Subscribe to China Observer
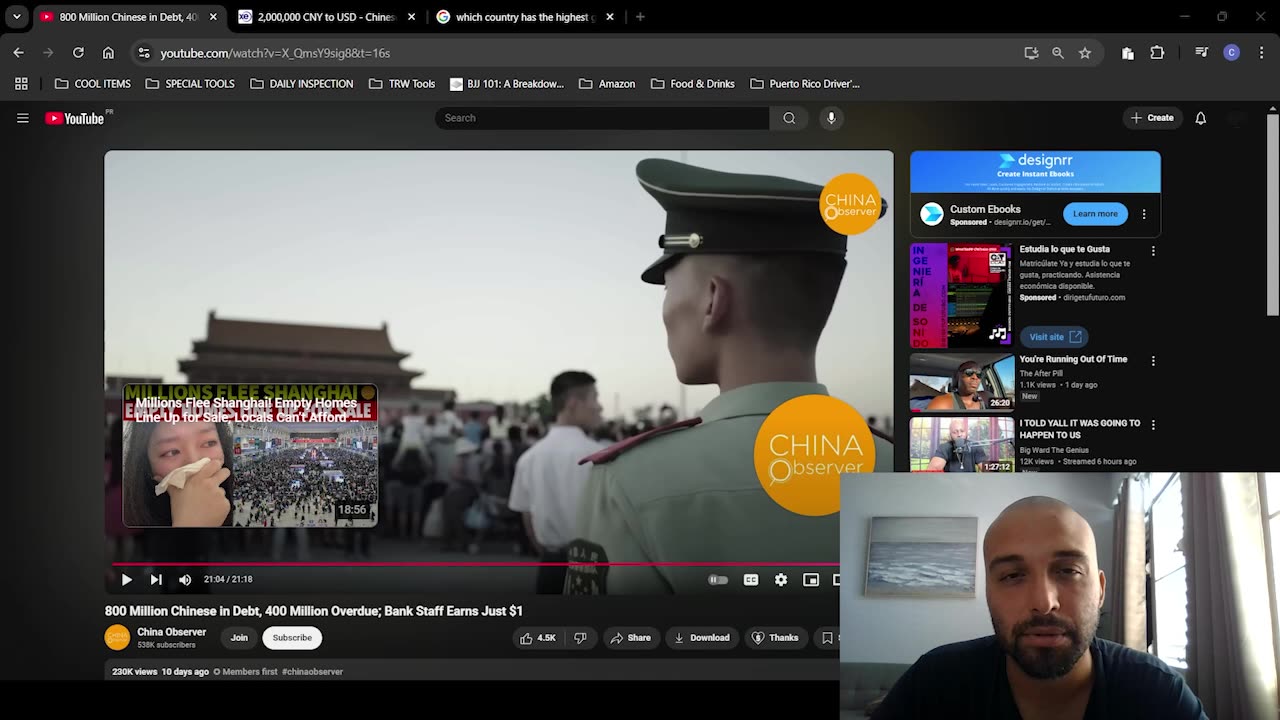Screen dimensions: 1280x720 pos(292,638)
